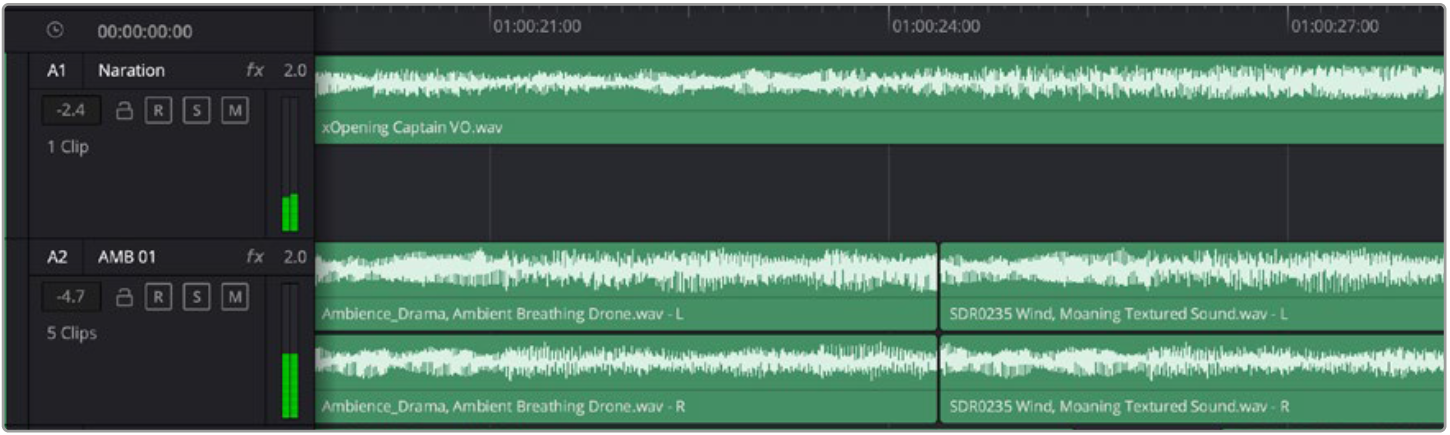Click the -4.7 volume field on A2
The width and height of the screenshot is (1450, 435).
[71, 297]
